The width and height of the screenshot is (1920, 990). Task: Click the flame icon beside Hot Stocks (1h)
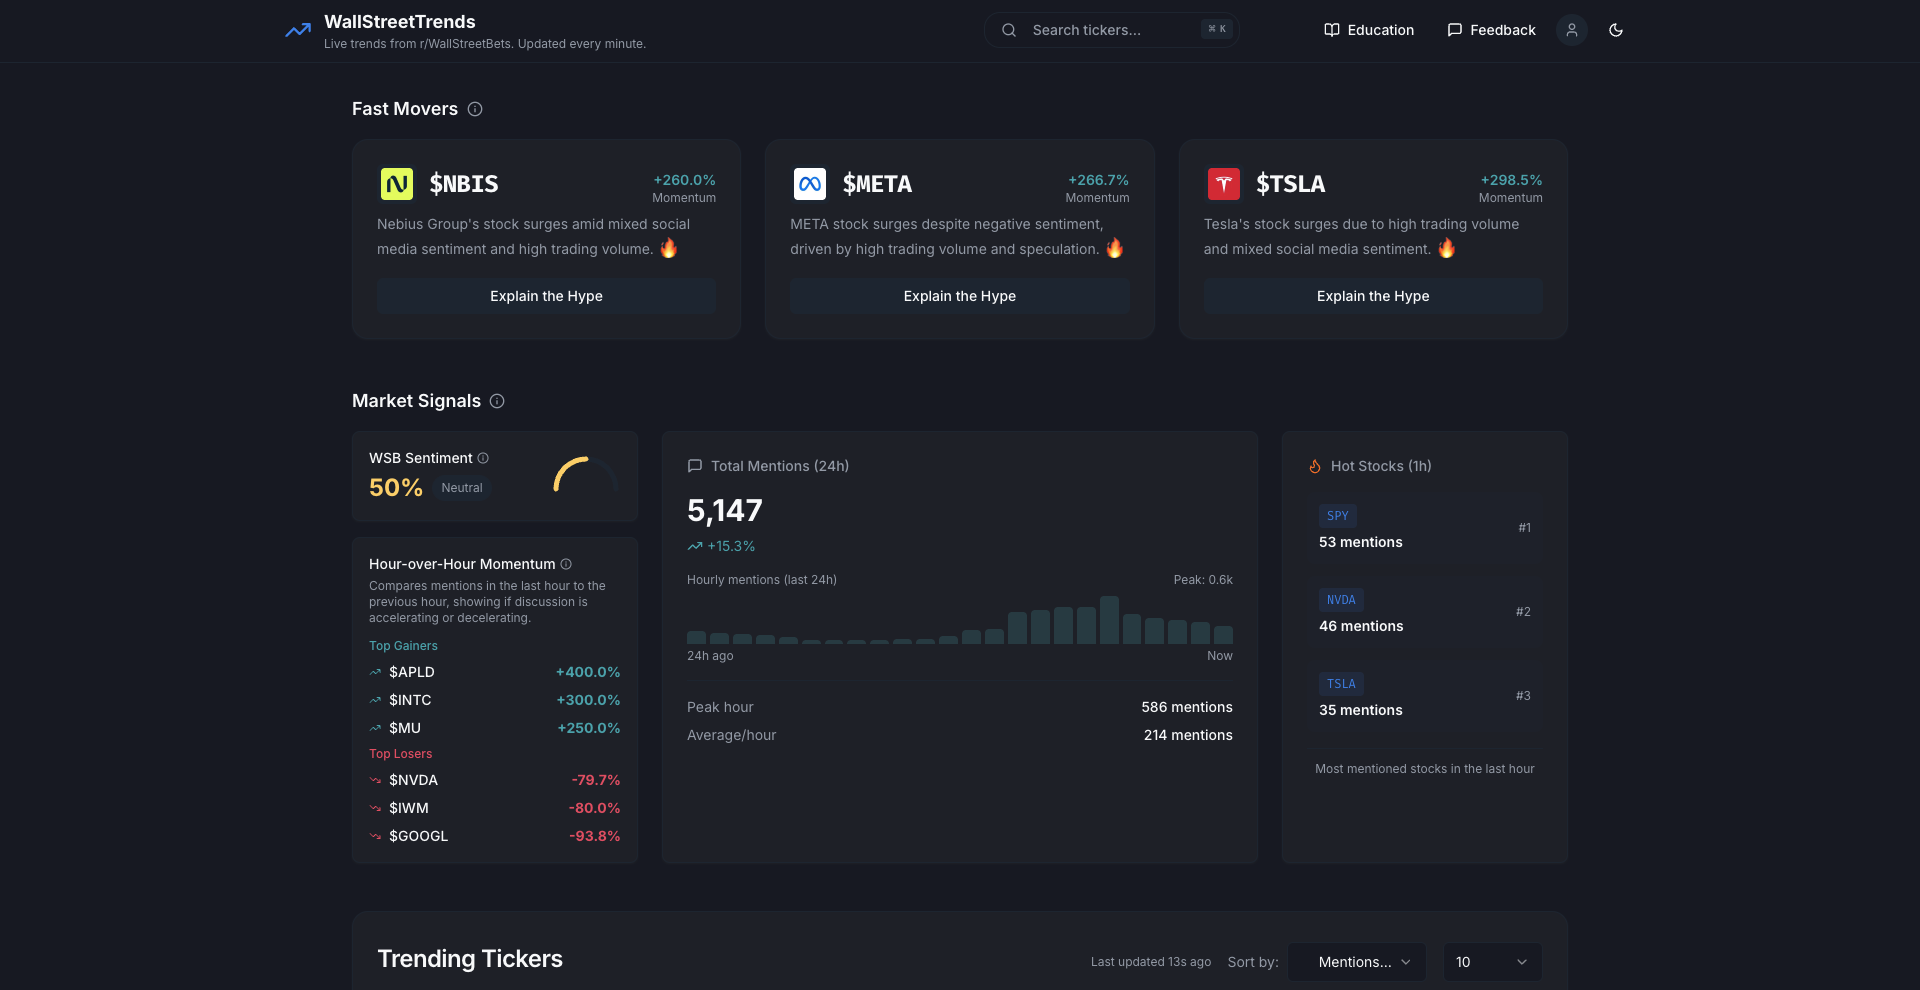[1314, 465]
